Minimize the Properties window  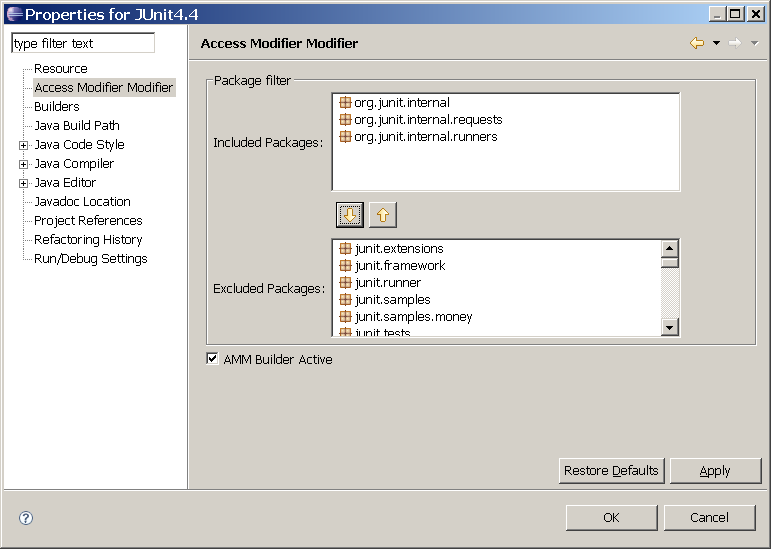(x=717, y=14)
